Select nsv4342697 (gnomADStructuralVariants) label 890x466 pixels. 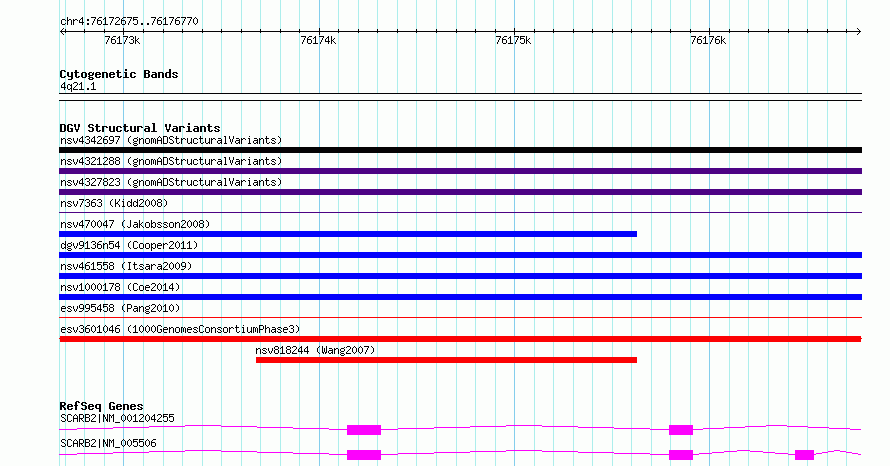coord(171,140)
